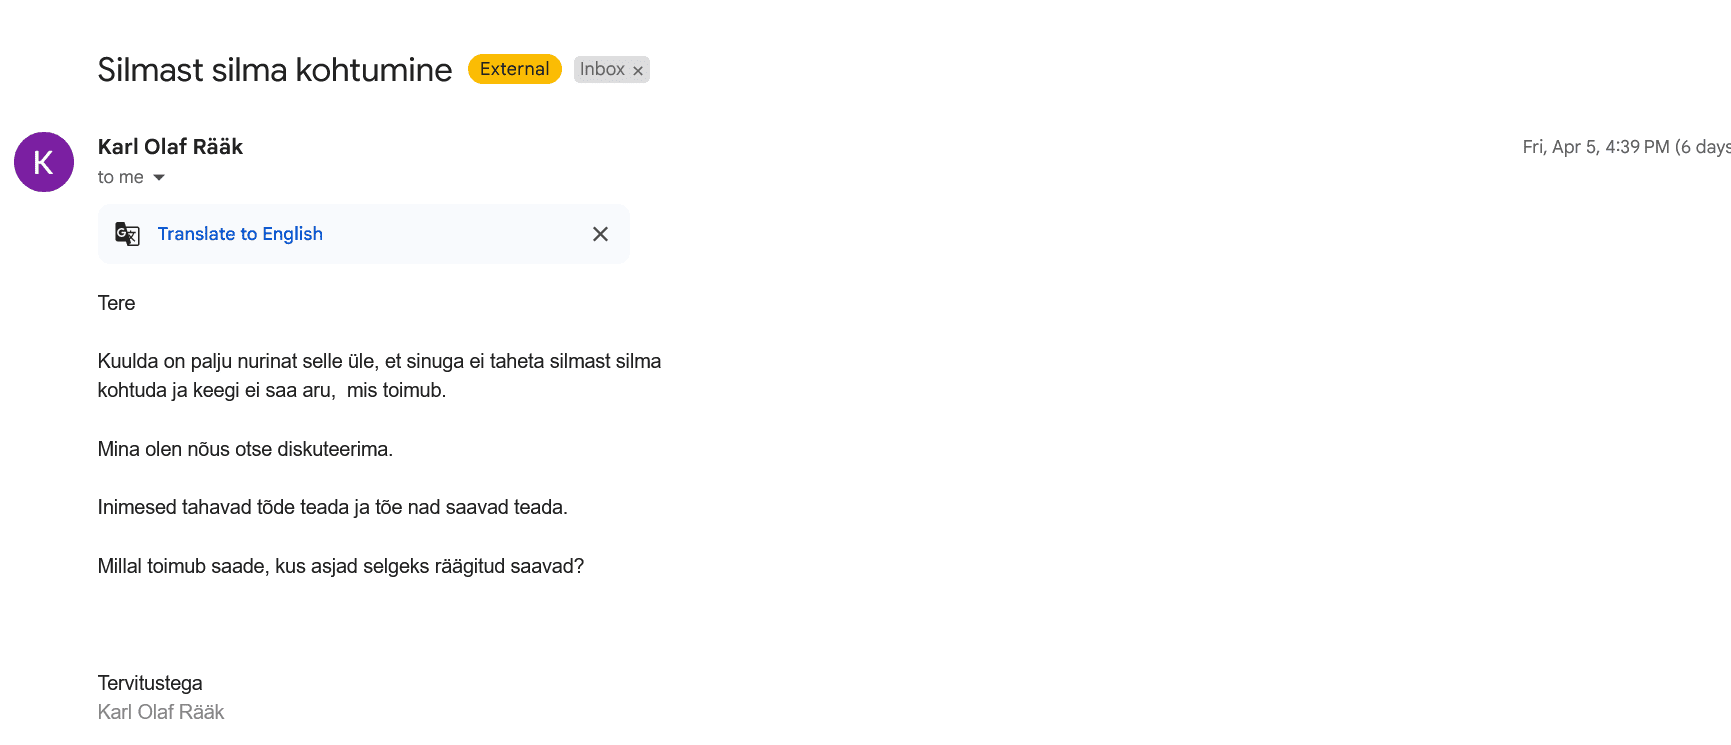Click the "to me" recipient text
1731x745 pixels.
(x=120, y=177)
